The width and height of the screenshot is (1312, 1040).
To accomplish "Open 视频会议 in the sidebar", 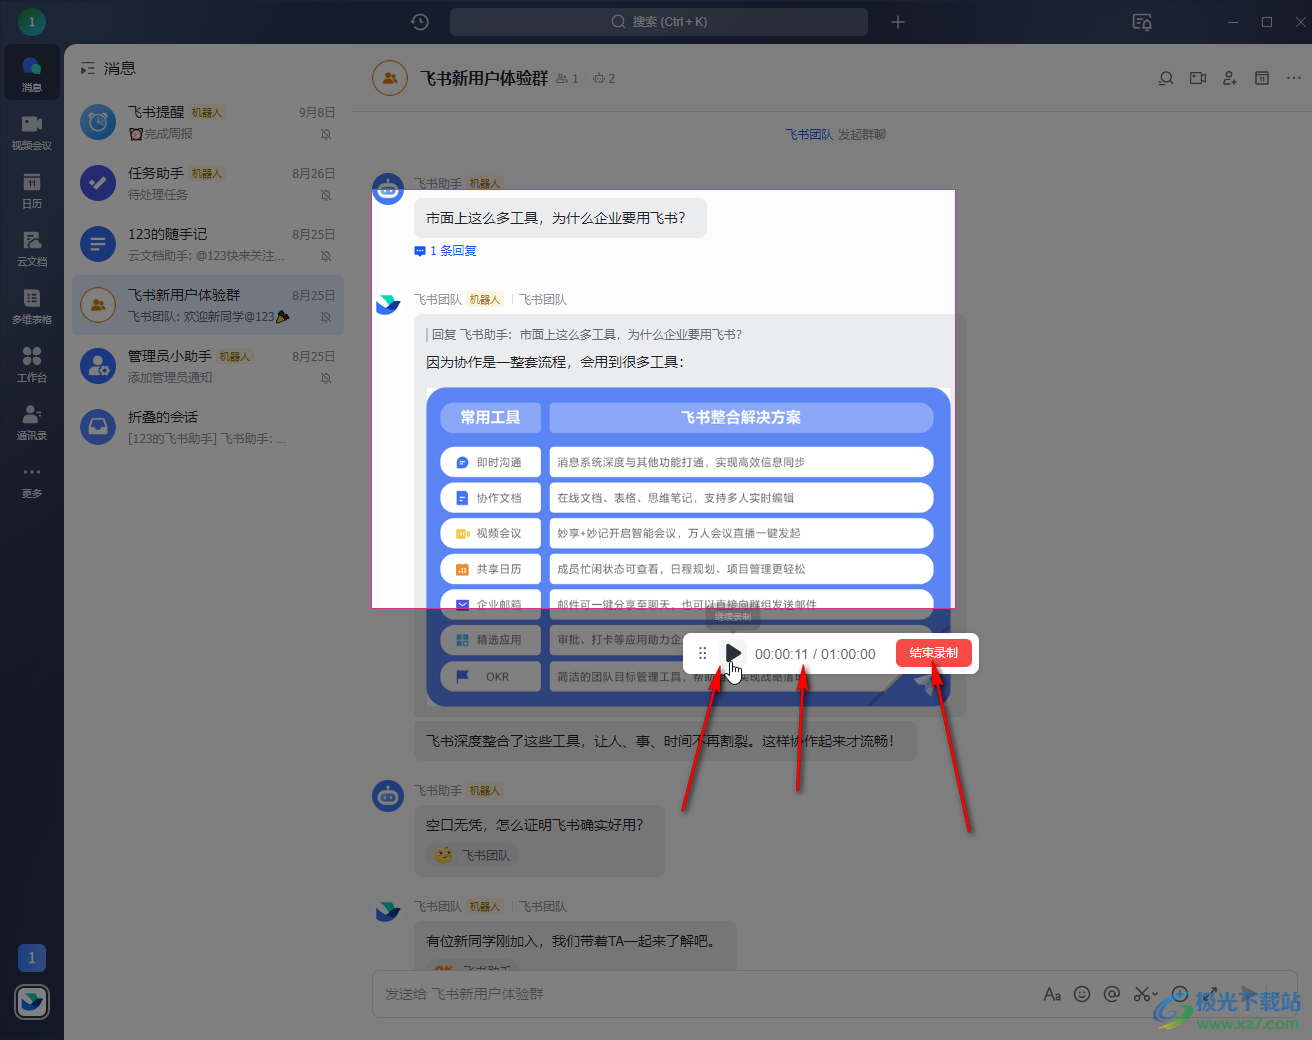I will coord(32,131).
